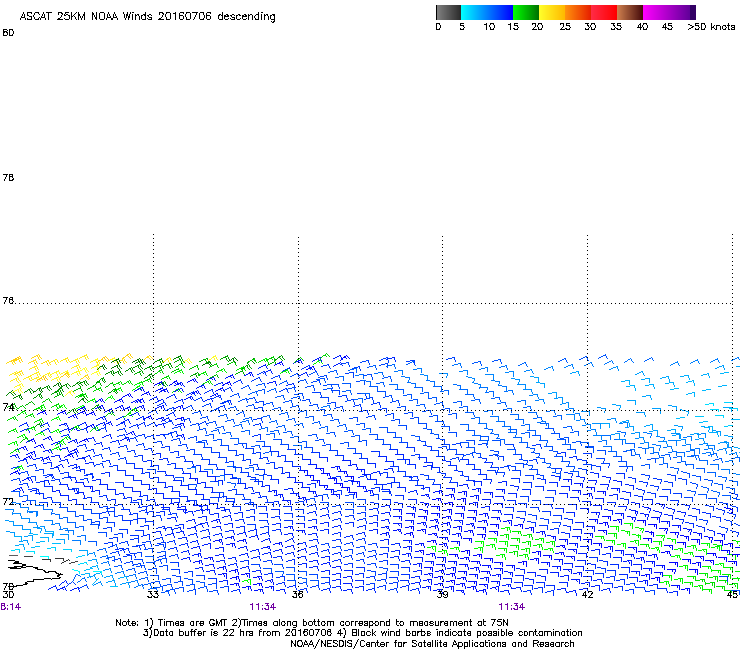Viewport: 740px width, 650px height.
Task: Click the latitude label 76 on the left axis
Action: point(8,300)
